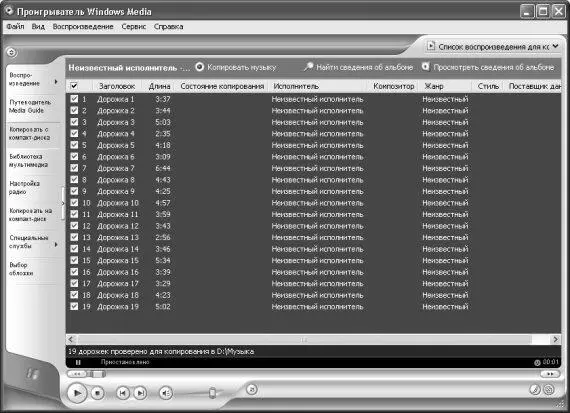Screen dimensions: 570x413
Task: Click the Play button
Action: point(77,393)
